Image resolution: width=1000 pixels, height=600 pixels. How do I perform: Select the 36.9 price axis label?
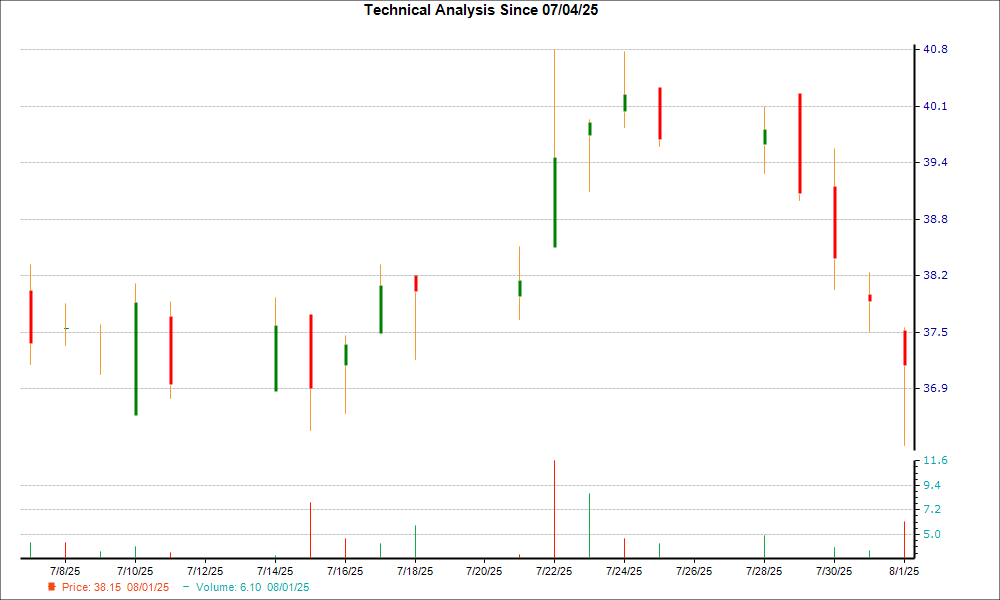tap(935, 388)
